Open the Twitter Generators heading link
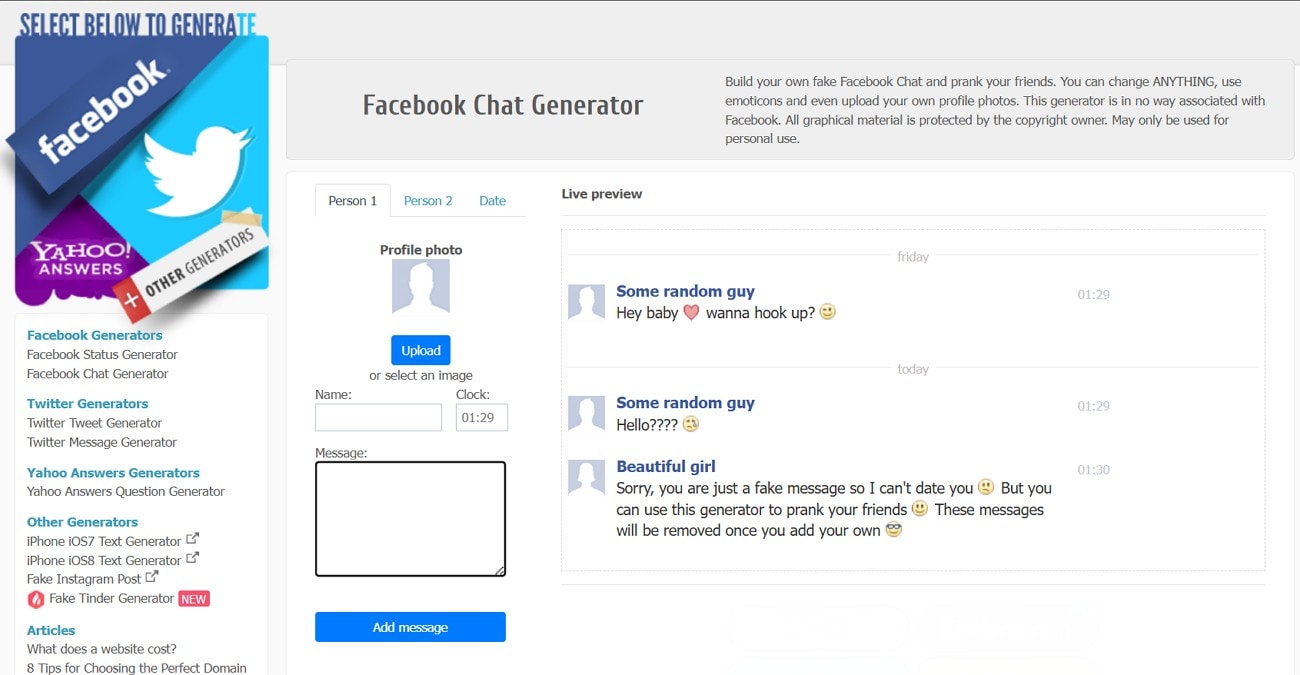This screenshot has width=1300, height=675. click(87, 403)
